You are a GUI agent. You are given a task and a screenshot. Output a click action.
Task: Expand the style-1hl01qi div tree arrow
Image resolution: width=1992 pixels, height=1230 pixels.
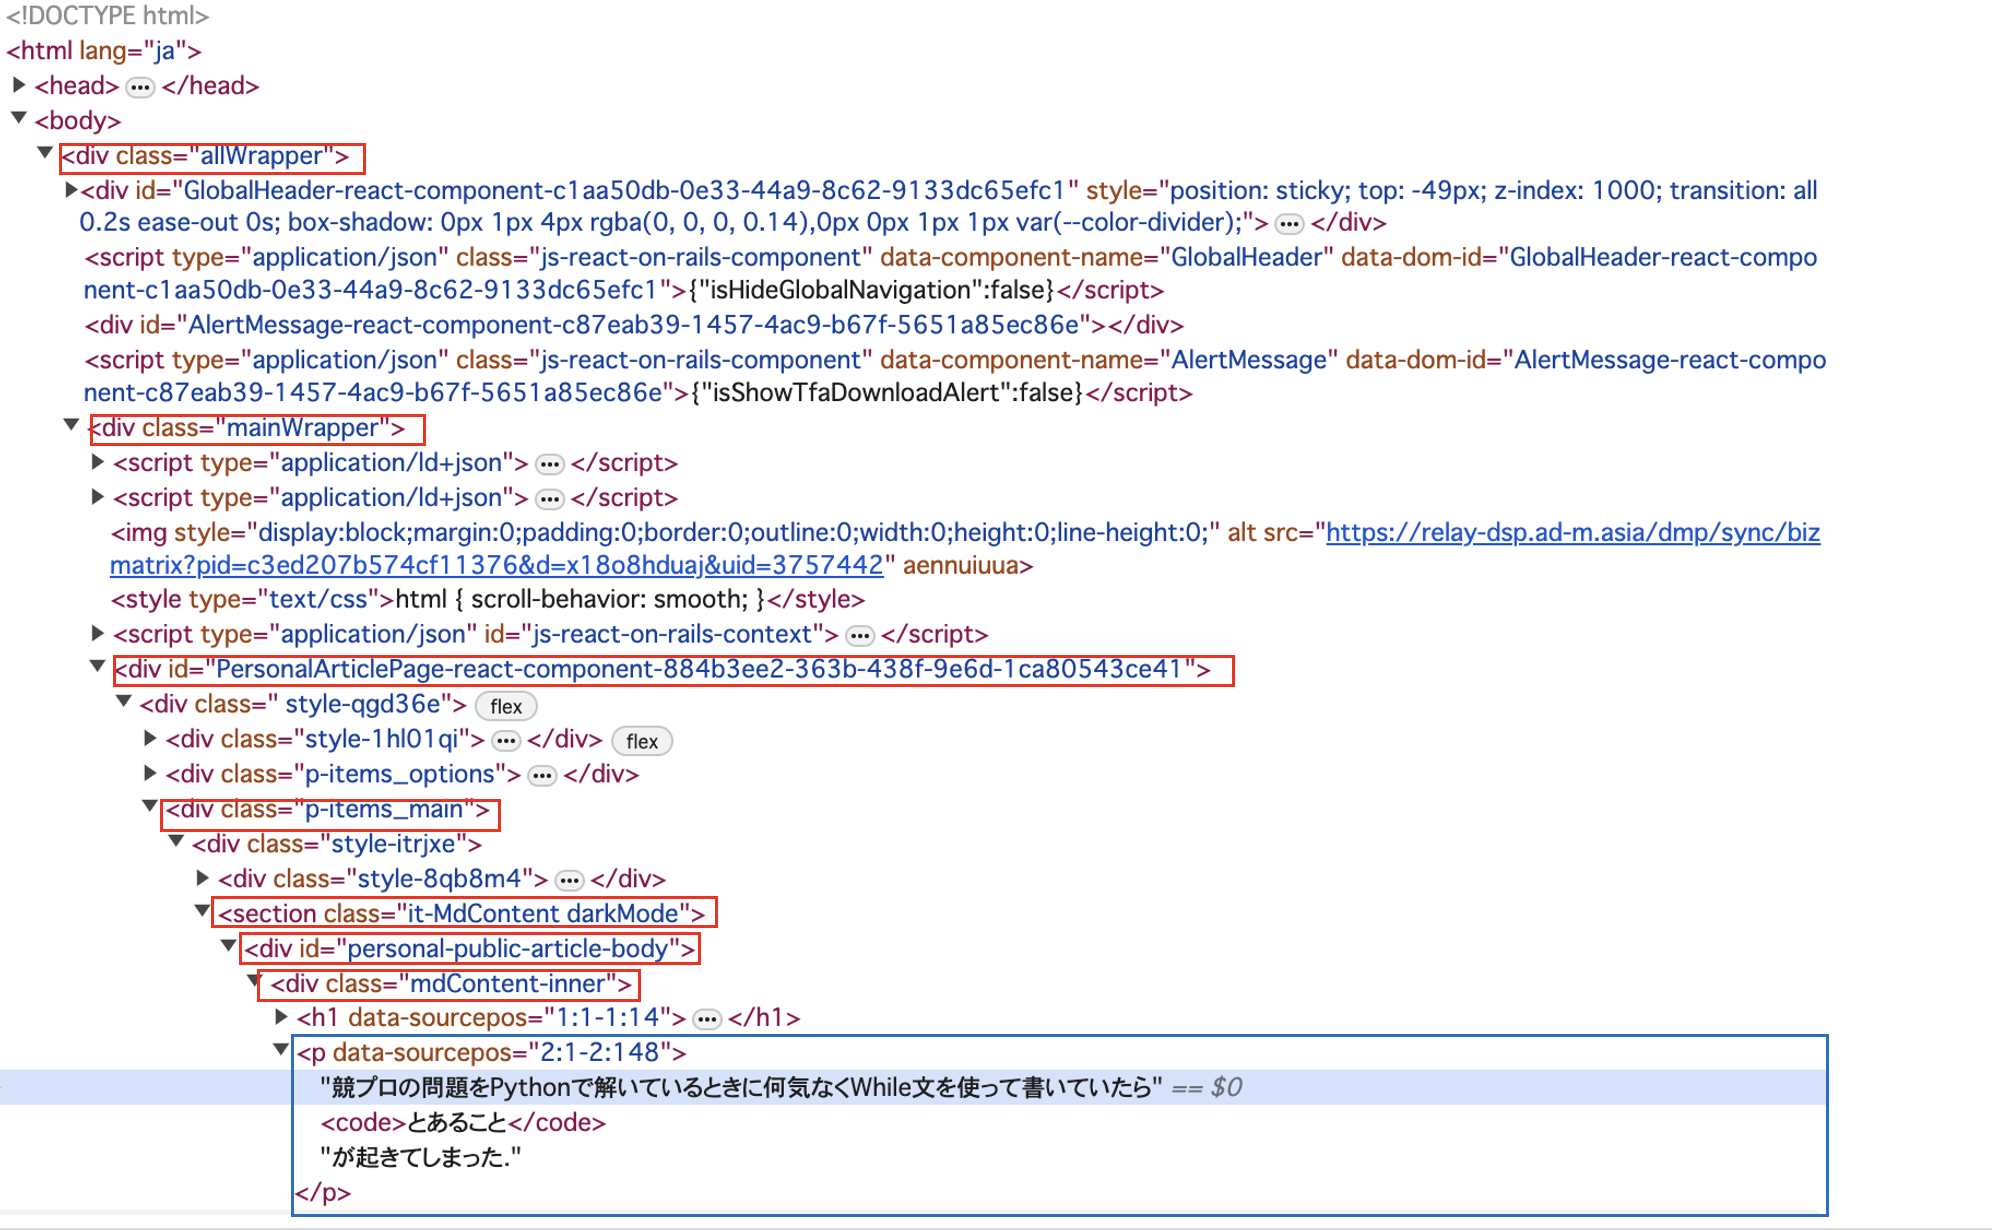(x=148, y=739)
